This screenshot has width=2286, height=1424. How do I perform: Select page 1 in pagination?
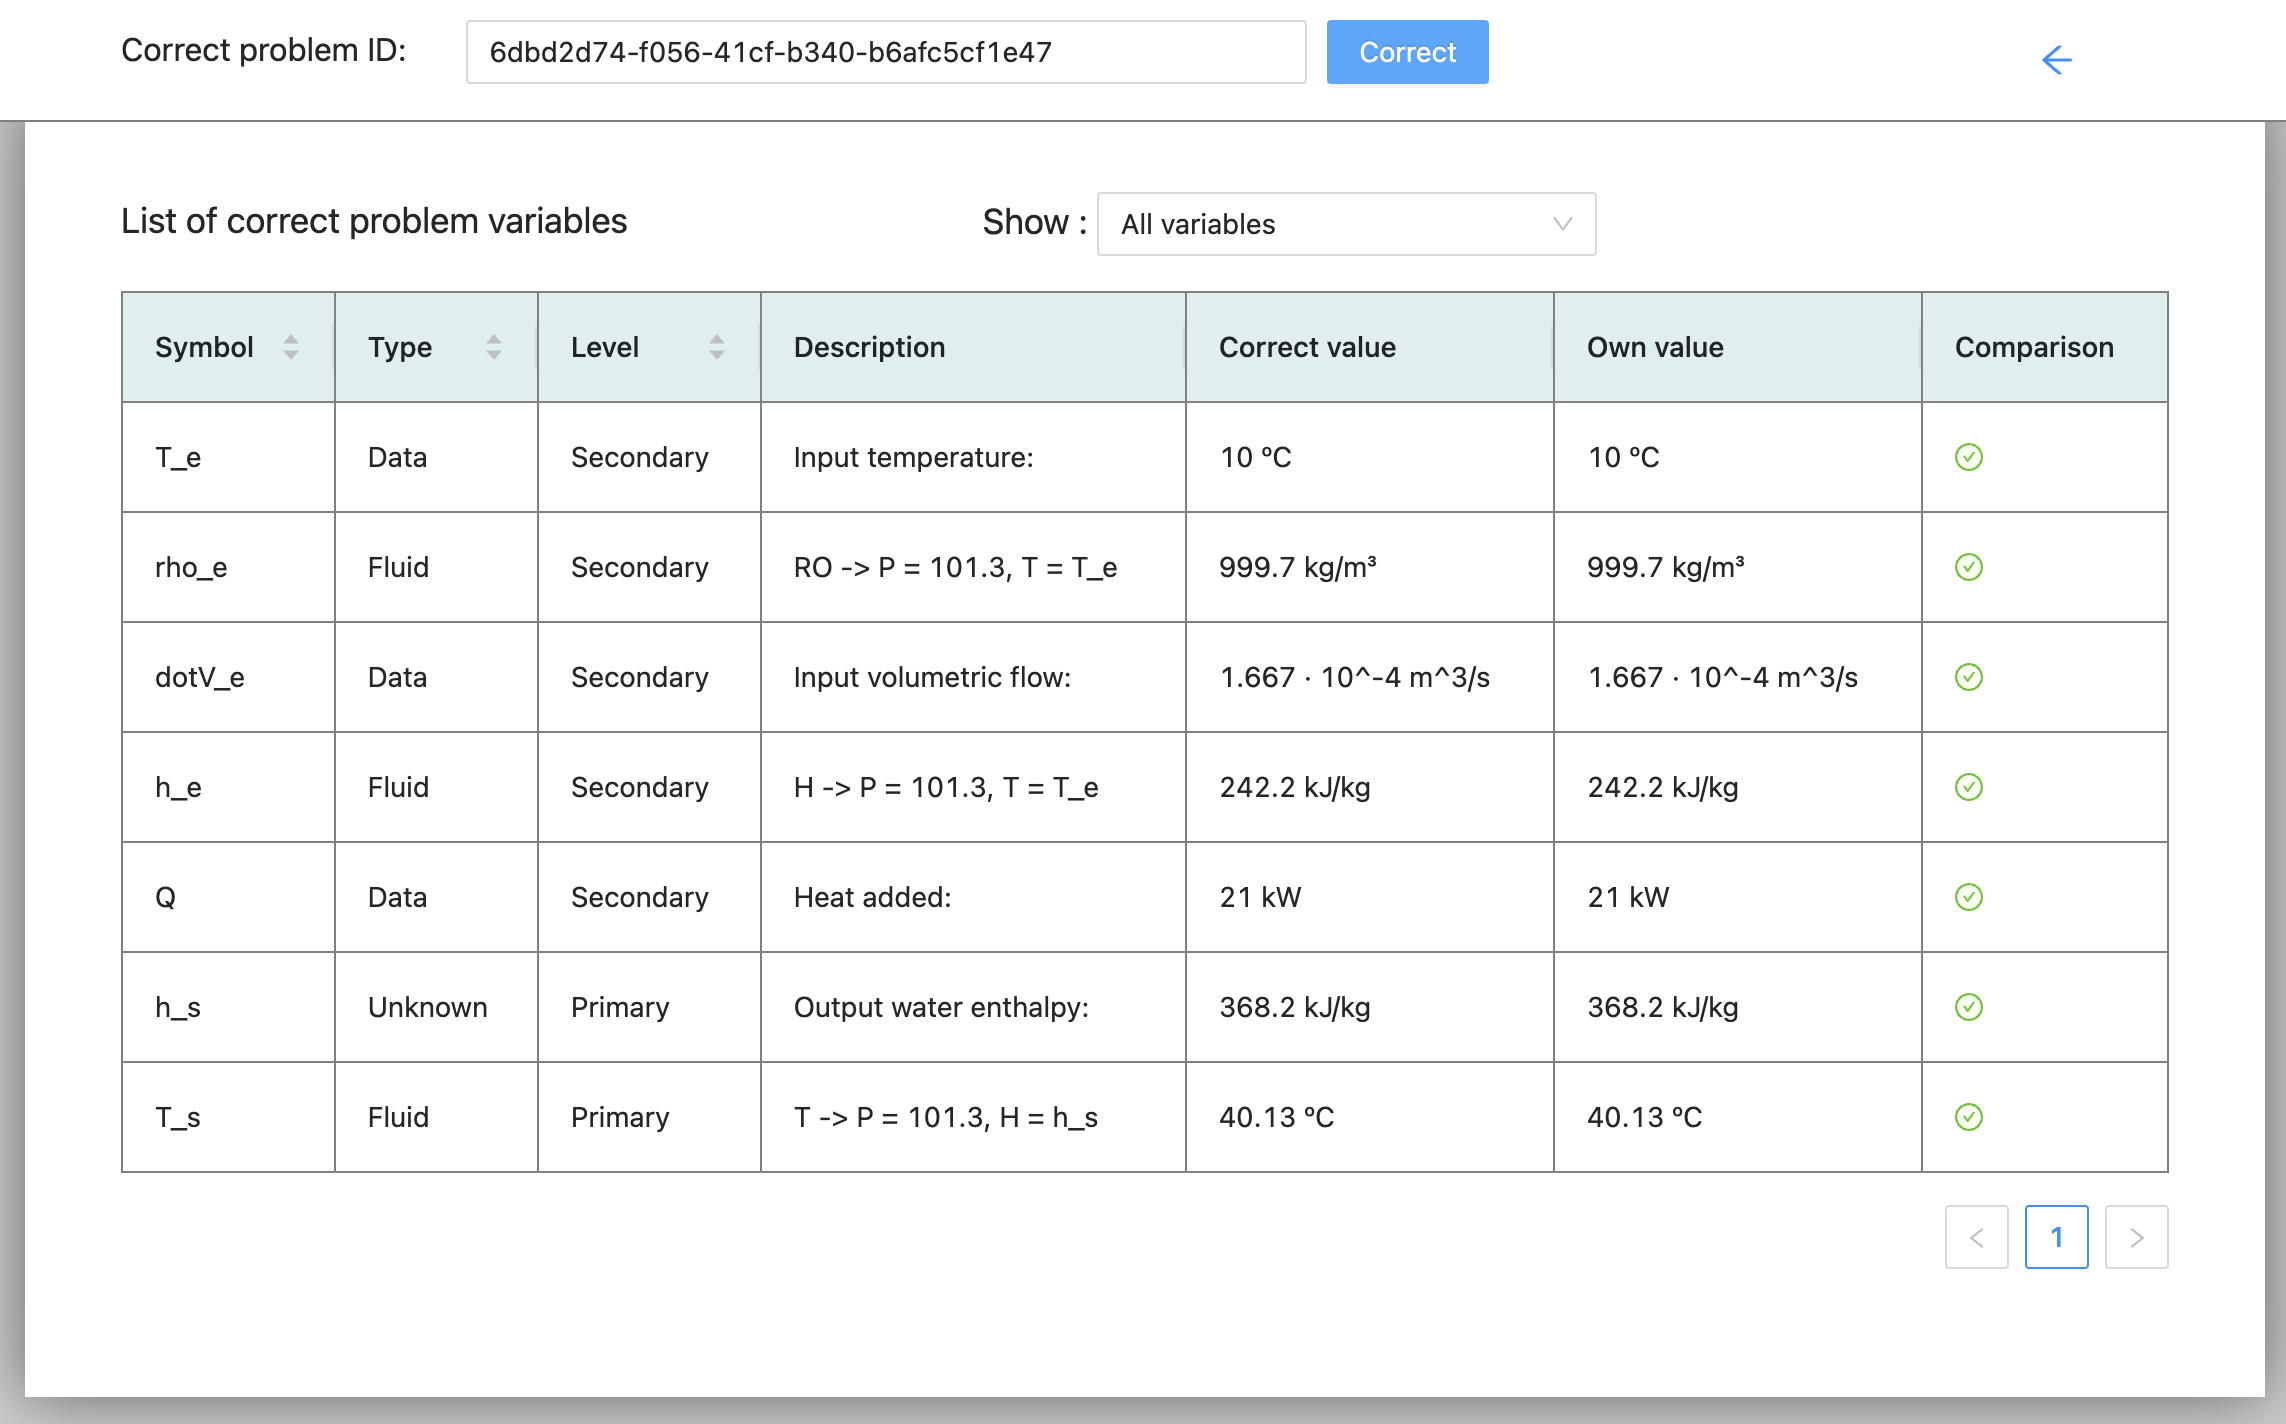pyautogui.click(x=2056, y=1237)
